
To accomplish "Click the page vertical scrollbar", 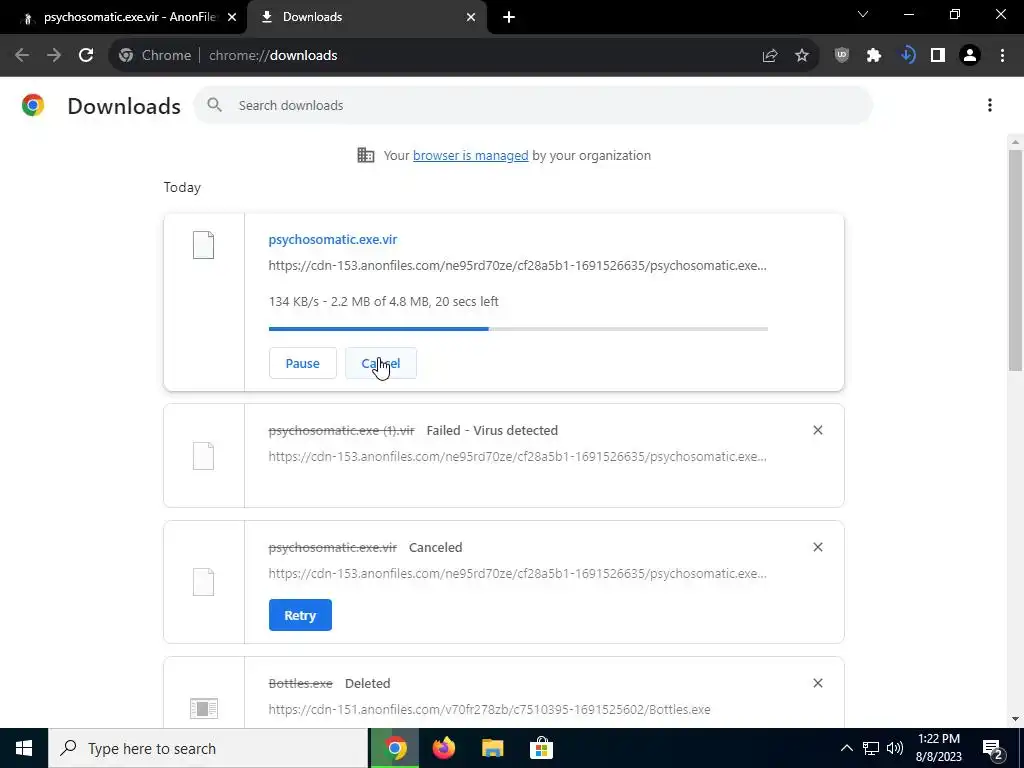I will click(1015, 261).
